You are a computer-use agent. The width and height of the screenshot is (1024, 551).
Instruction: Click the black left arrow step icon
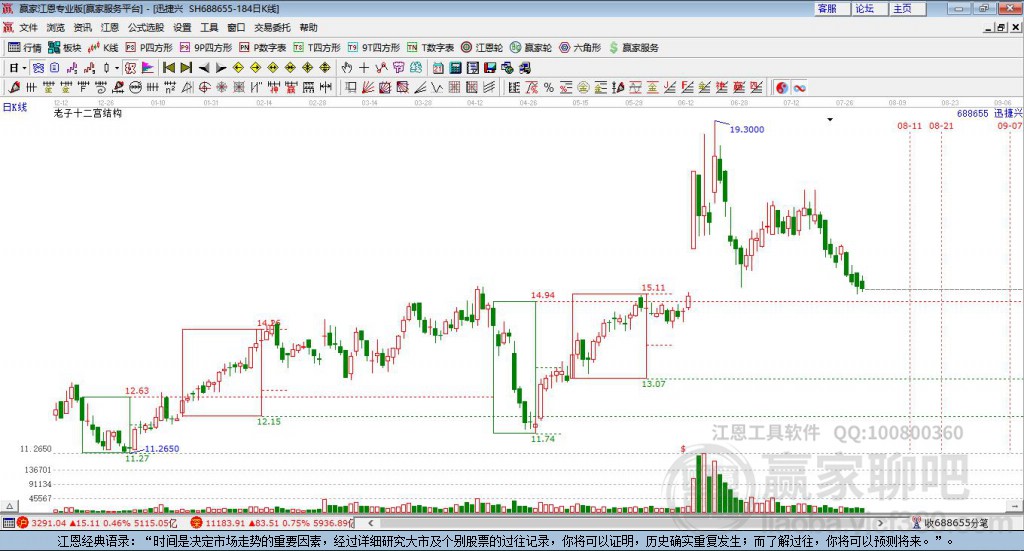(x=204, y=68)
